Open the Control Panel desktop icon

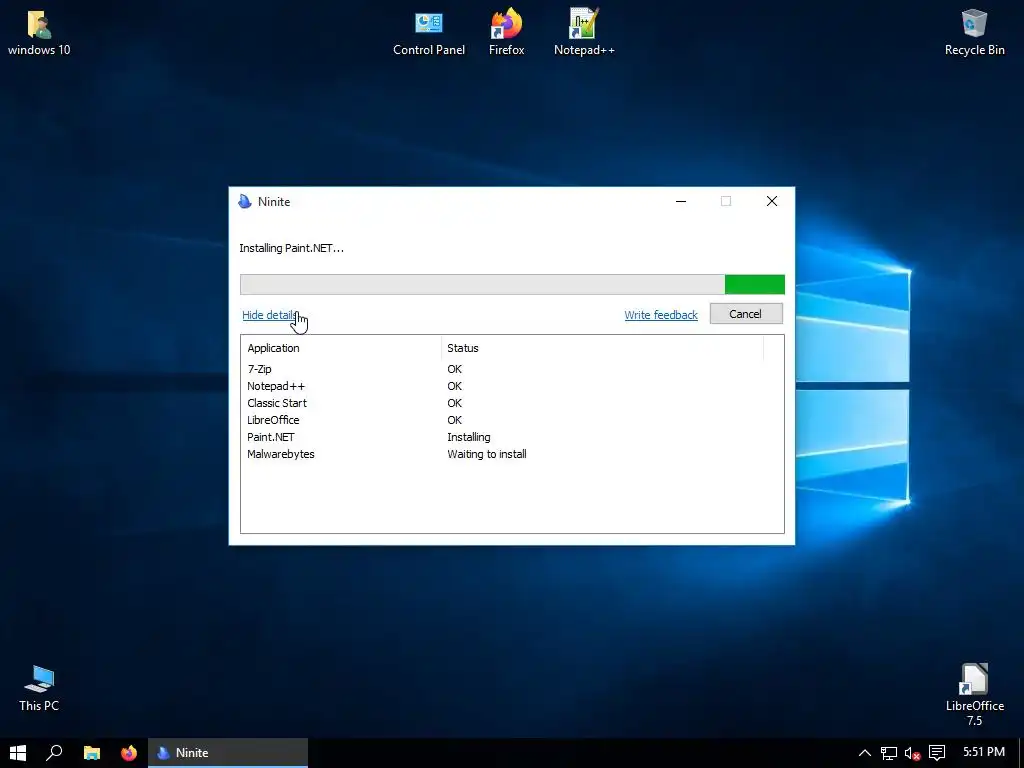[x=429, y=33]
